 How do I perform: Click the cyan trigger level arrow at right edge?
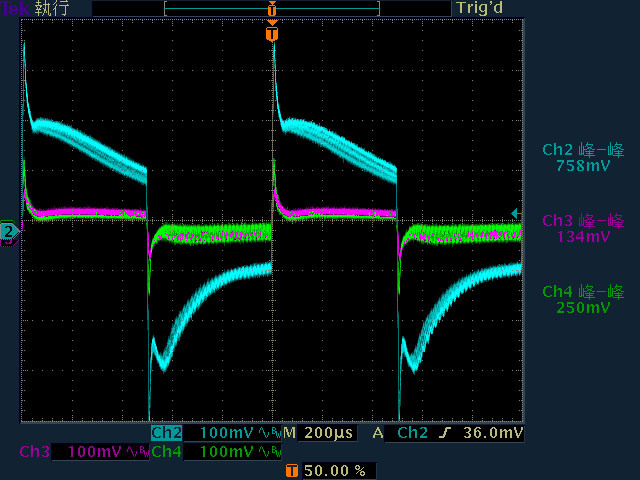[516, 213]
